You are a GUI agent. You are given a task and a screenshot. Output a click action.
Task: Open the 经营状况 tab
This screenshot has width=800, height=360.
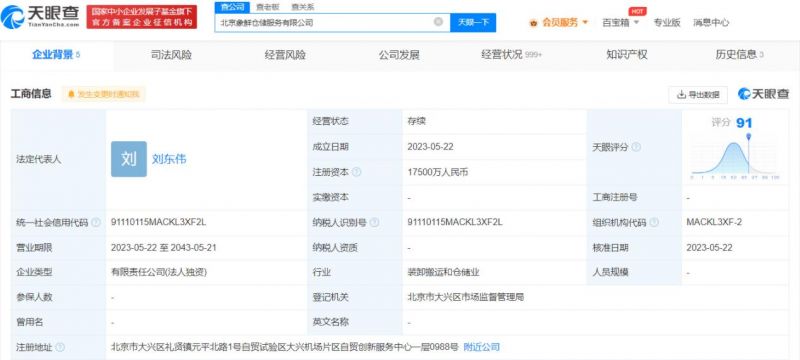point(511,55)
